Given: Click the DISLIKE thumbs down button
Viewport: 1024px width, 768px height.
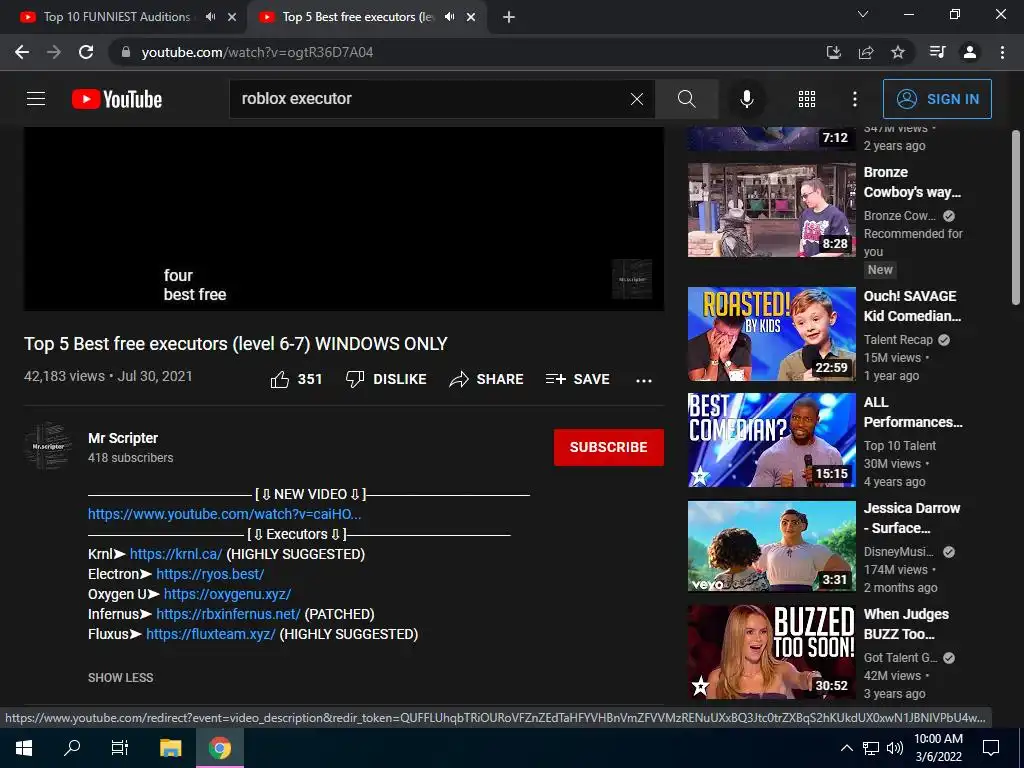Looking at the screenshot, I should click(x=386, y=379).
